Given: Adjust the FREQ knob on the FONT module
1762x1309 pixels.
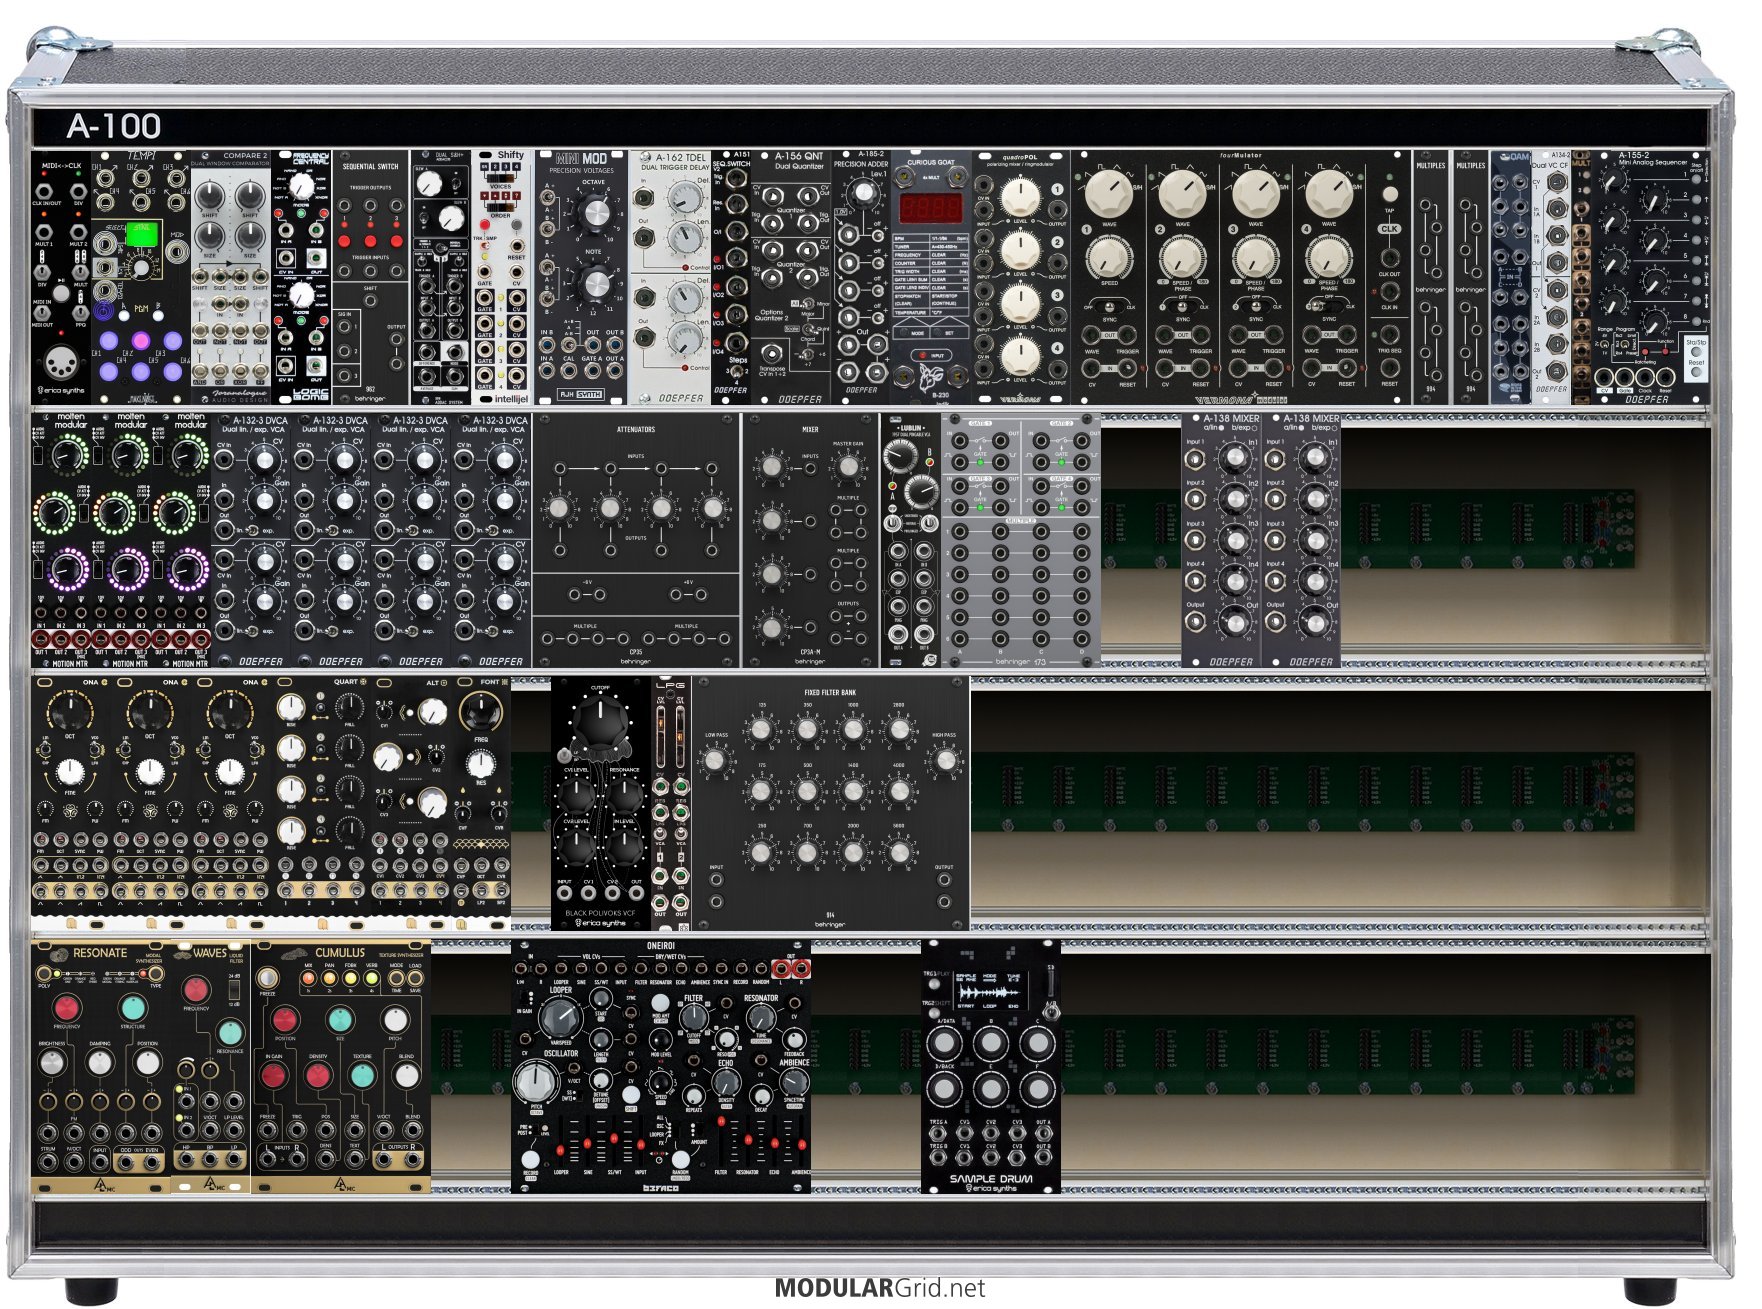Looking at the screenshot, I should click(x=481, y=713).
